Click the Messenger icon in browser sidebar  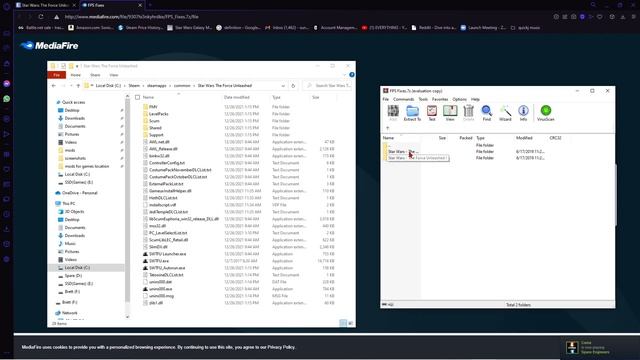pyautogui.click(x=7, y=83)
